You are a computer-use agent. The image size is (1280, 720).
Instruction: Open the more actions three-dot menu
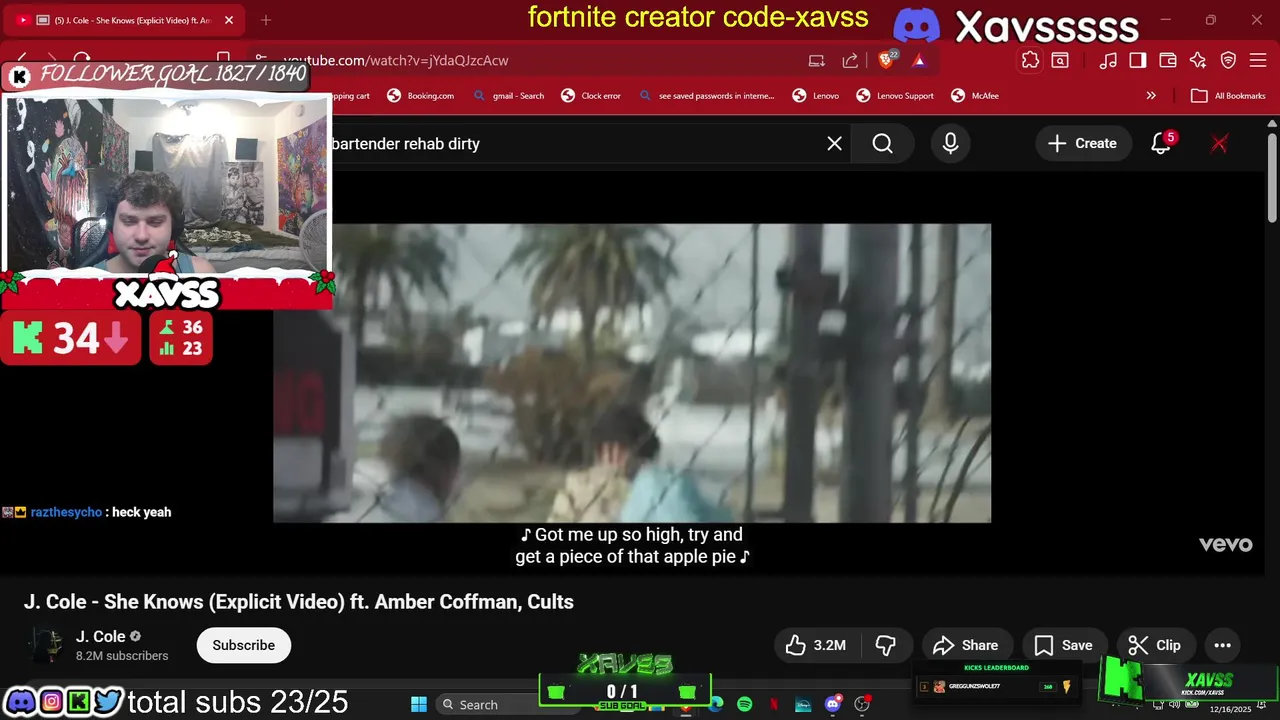1222,645
